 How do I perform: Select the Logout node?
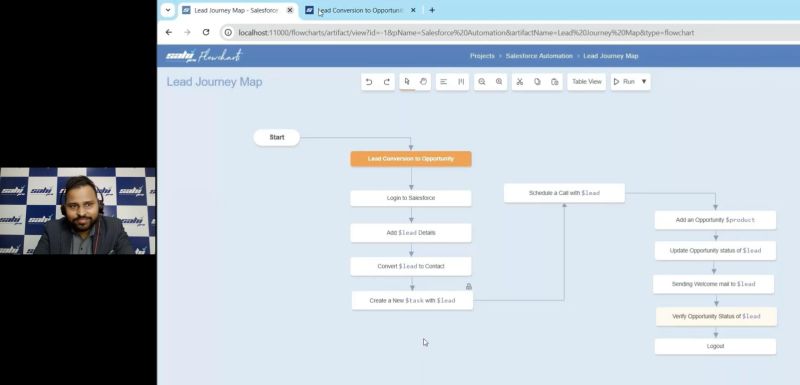pos(715,346)
